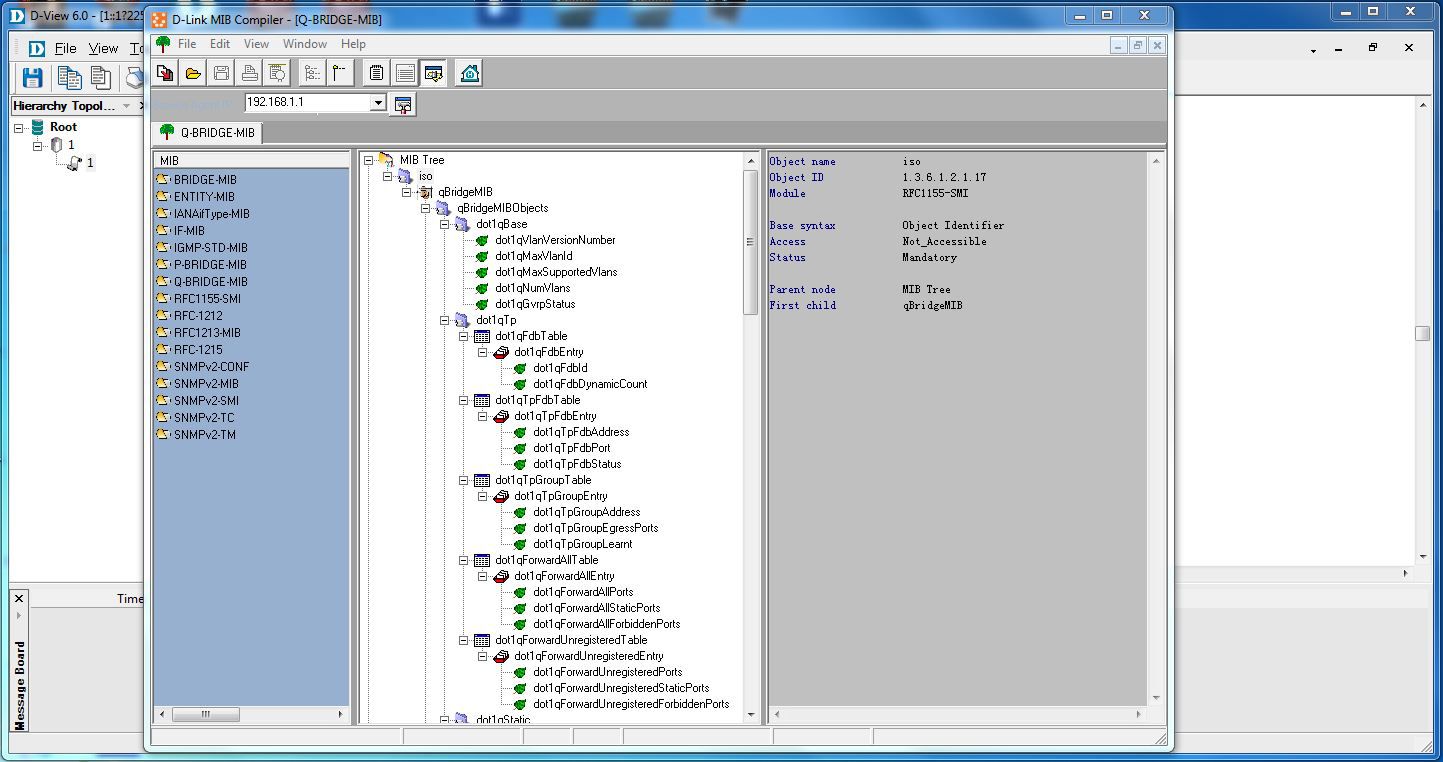Viewport: 1443px width, 762px height.
Task: Click the SNMPv2-CONF folder icon
Action: tap(162, 367)
